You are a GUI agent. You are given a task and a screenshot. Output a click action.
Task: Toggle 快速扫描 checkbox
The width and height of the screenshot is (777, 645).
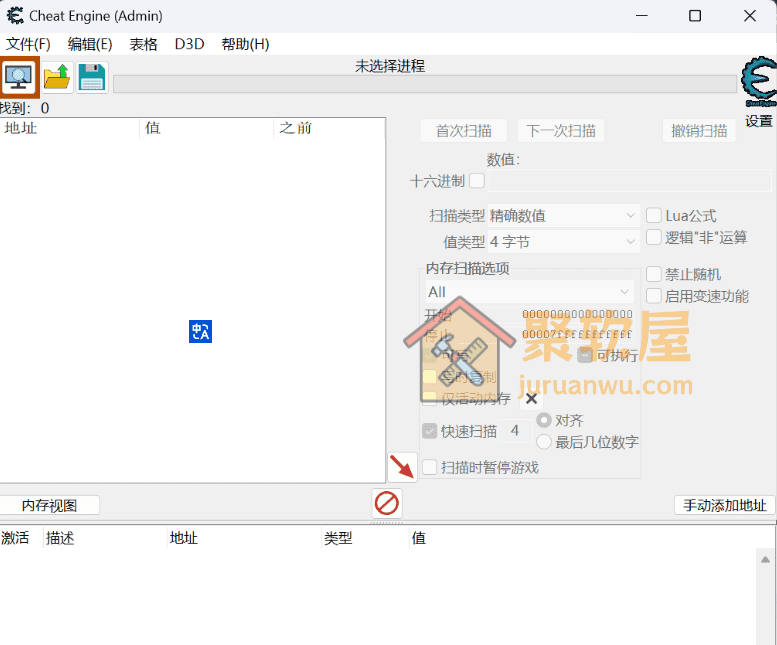pyautogui.click(x=429, y=431)
